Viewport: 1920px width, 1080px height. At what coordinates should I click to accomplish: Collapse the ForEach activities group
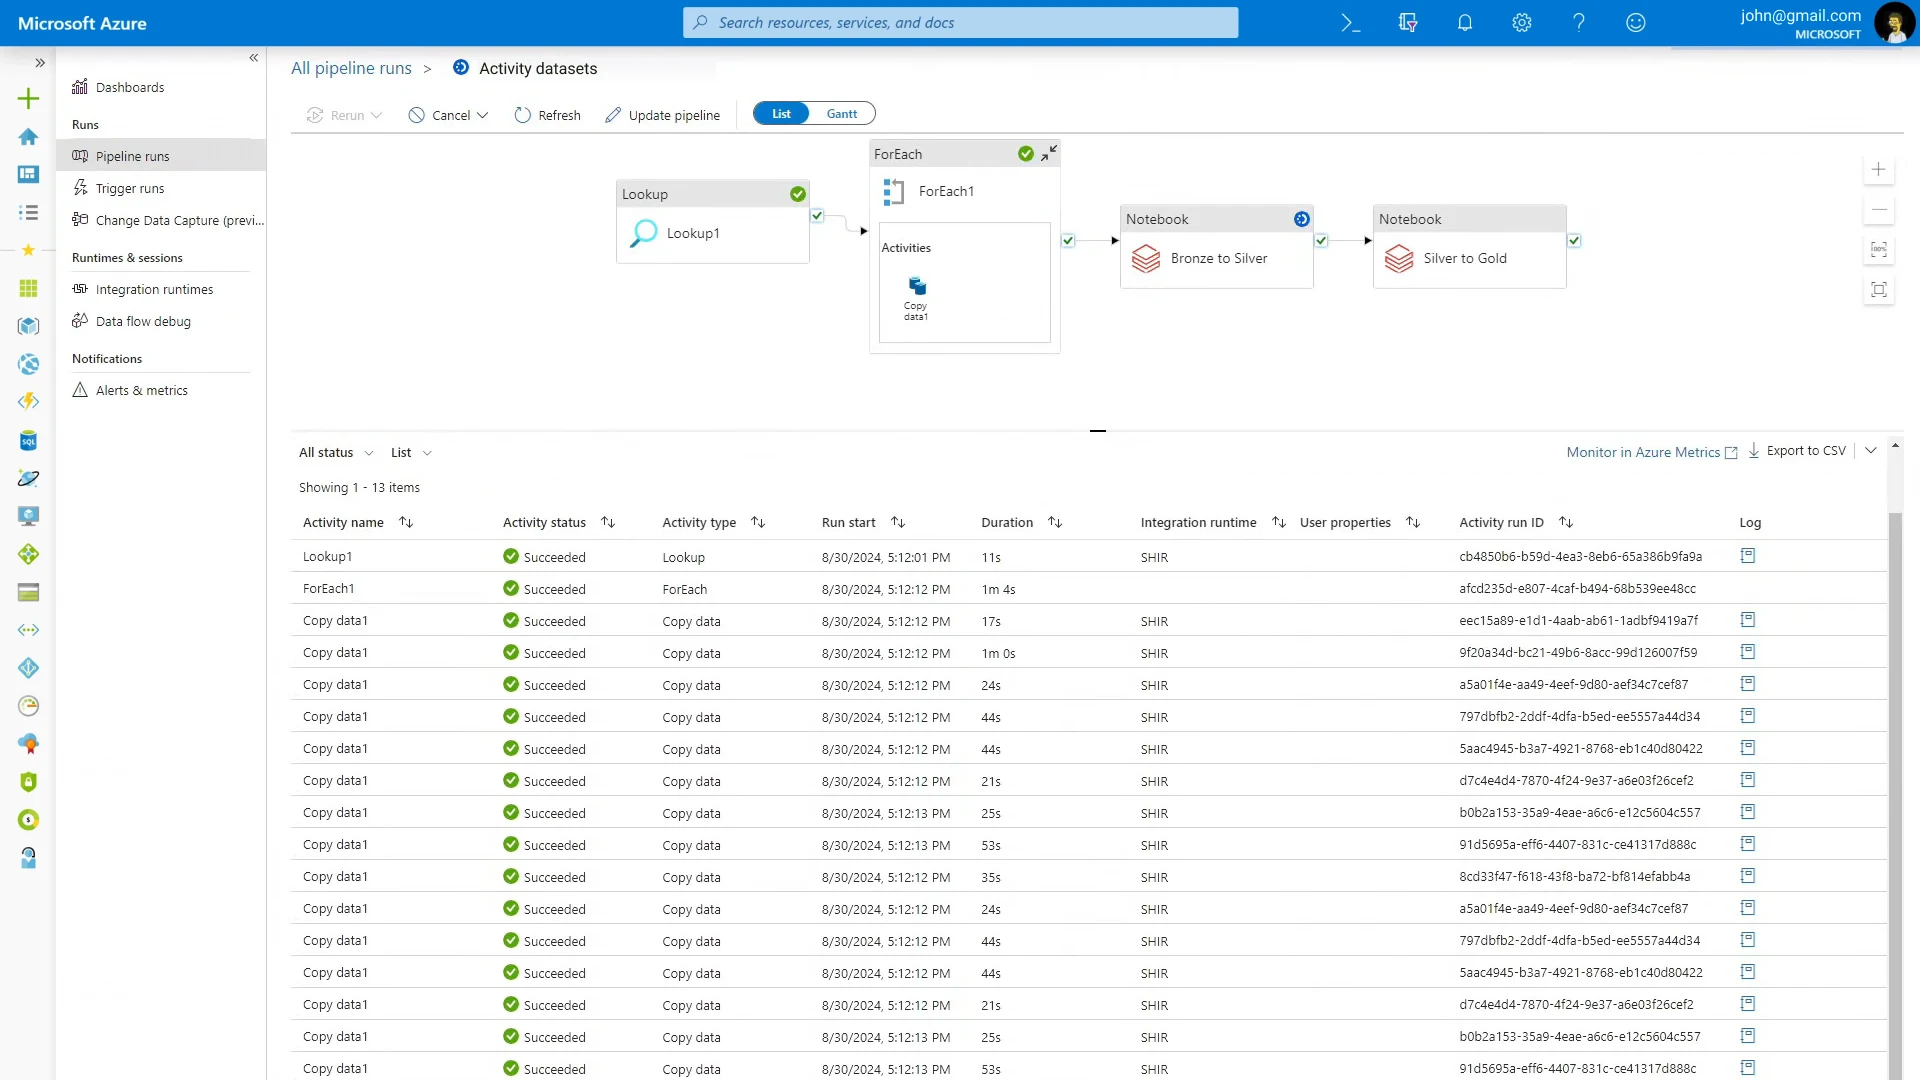(1050, 153)
